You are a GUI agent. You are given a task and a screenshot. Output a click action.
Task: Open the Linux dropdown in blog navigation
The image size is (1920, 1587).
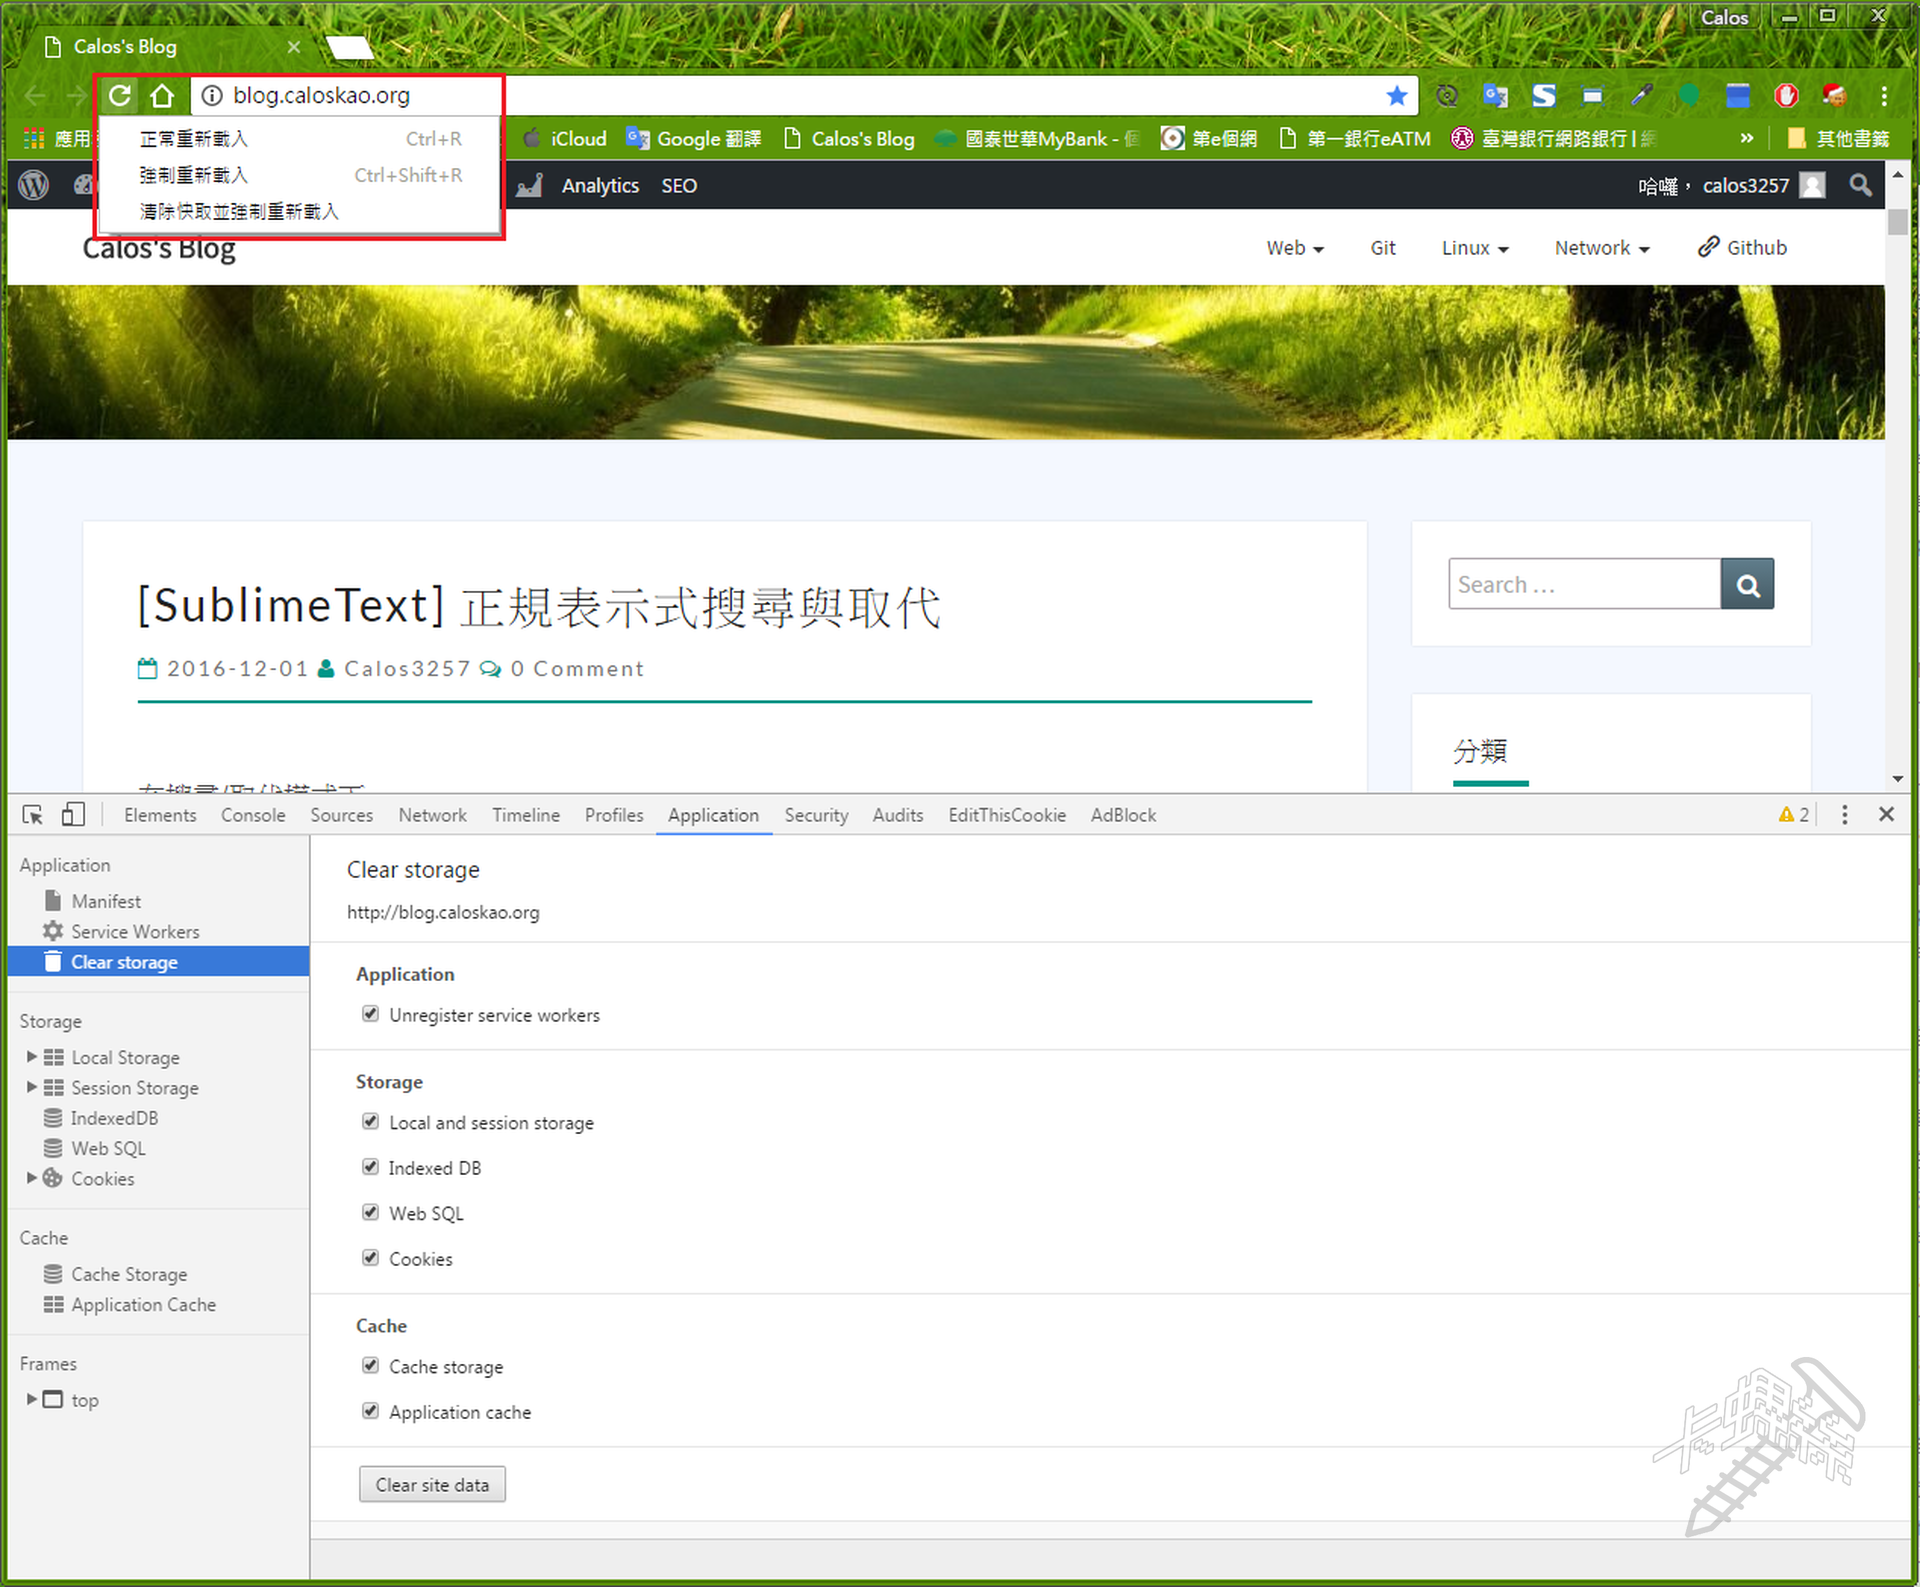[1474, 248]
